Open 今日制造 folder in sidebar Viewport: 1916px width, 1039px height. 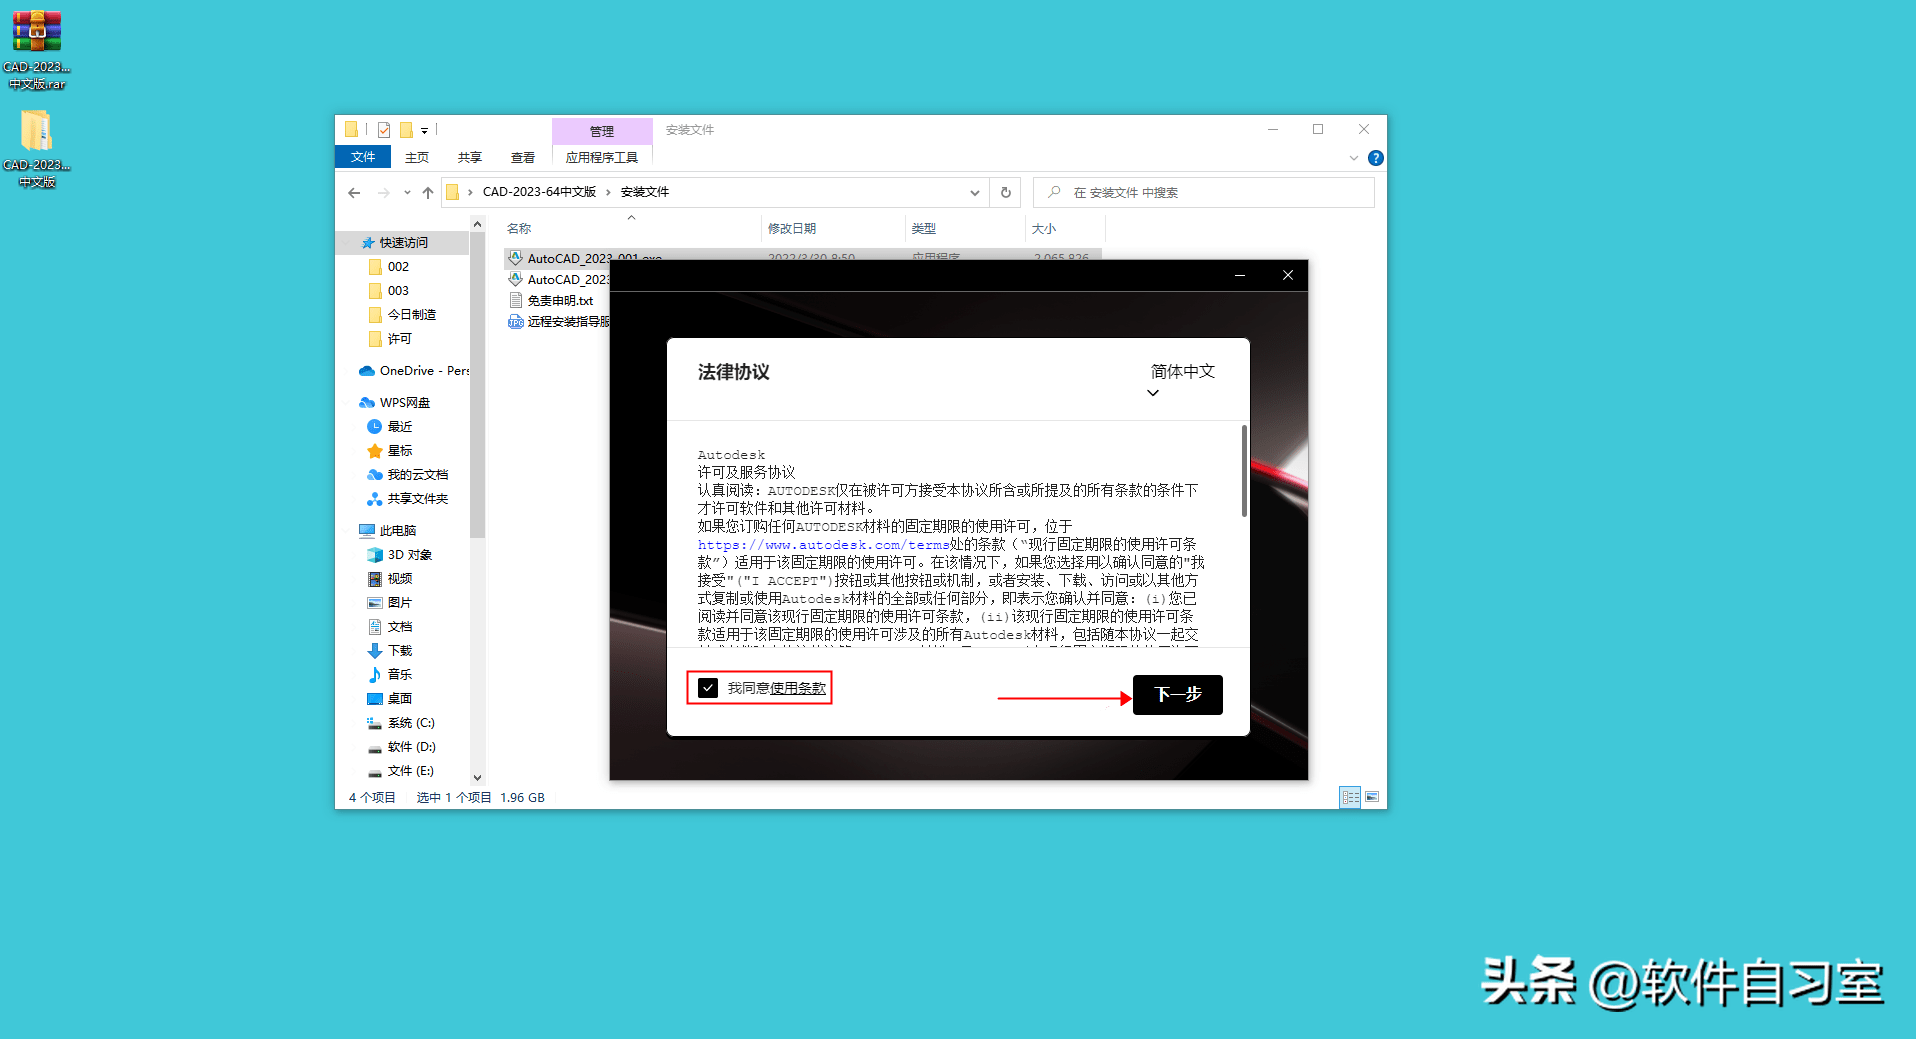pyautogui.click(x=402, y=315)
